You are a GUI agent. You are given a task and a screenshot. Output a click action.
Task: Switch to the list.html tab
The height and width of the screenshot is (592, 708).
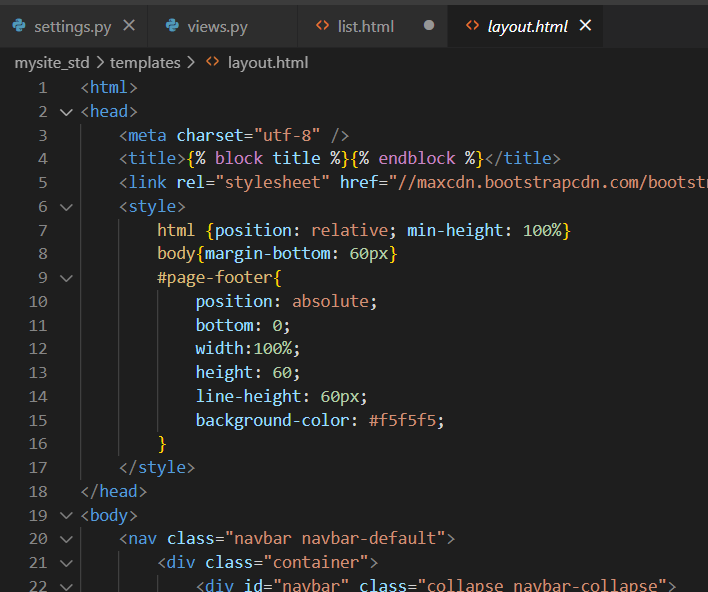[x=366, y=27]
